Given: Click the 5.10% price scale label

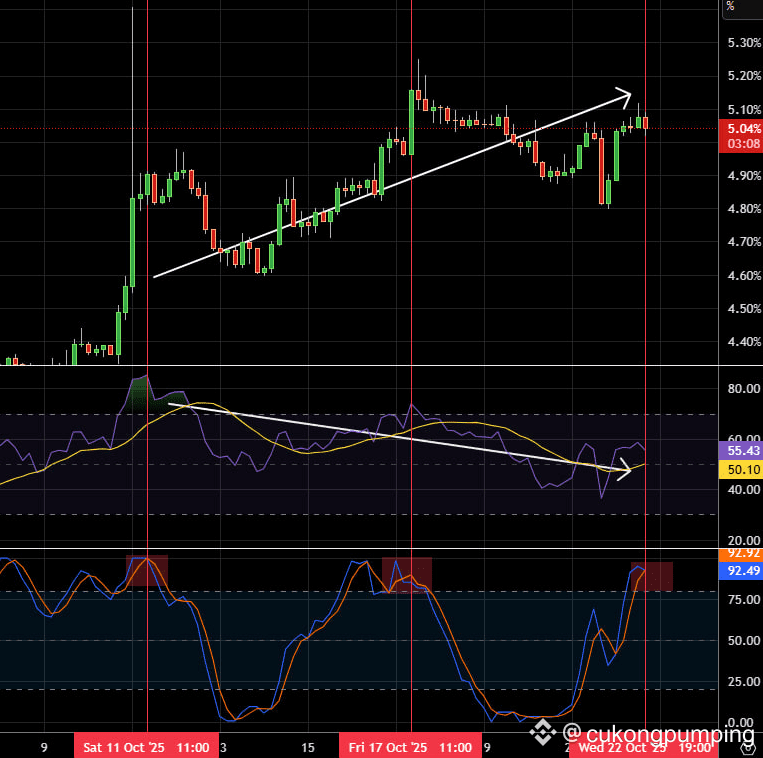Looking at the screenshot, I should (x=744, y=109).
